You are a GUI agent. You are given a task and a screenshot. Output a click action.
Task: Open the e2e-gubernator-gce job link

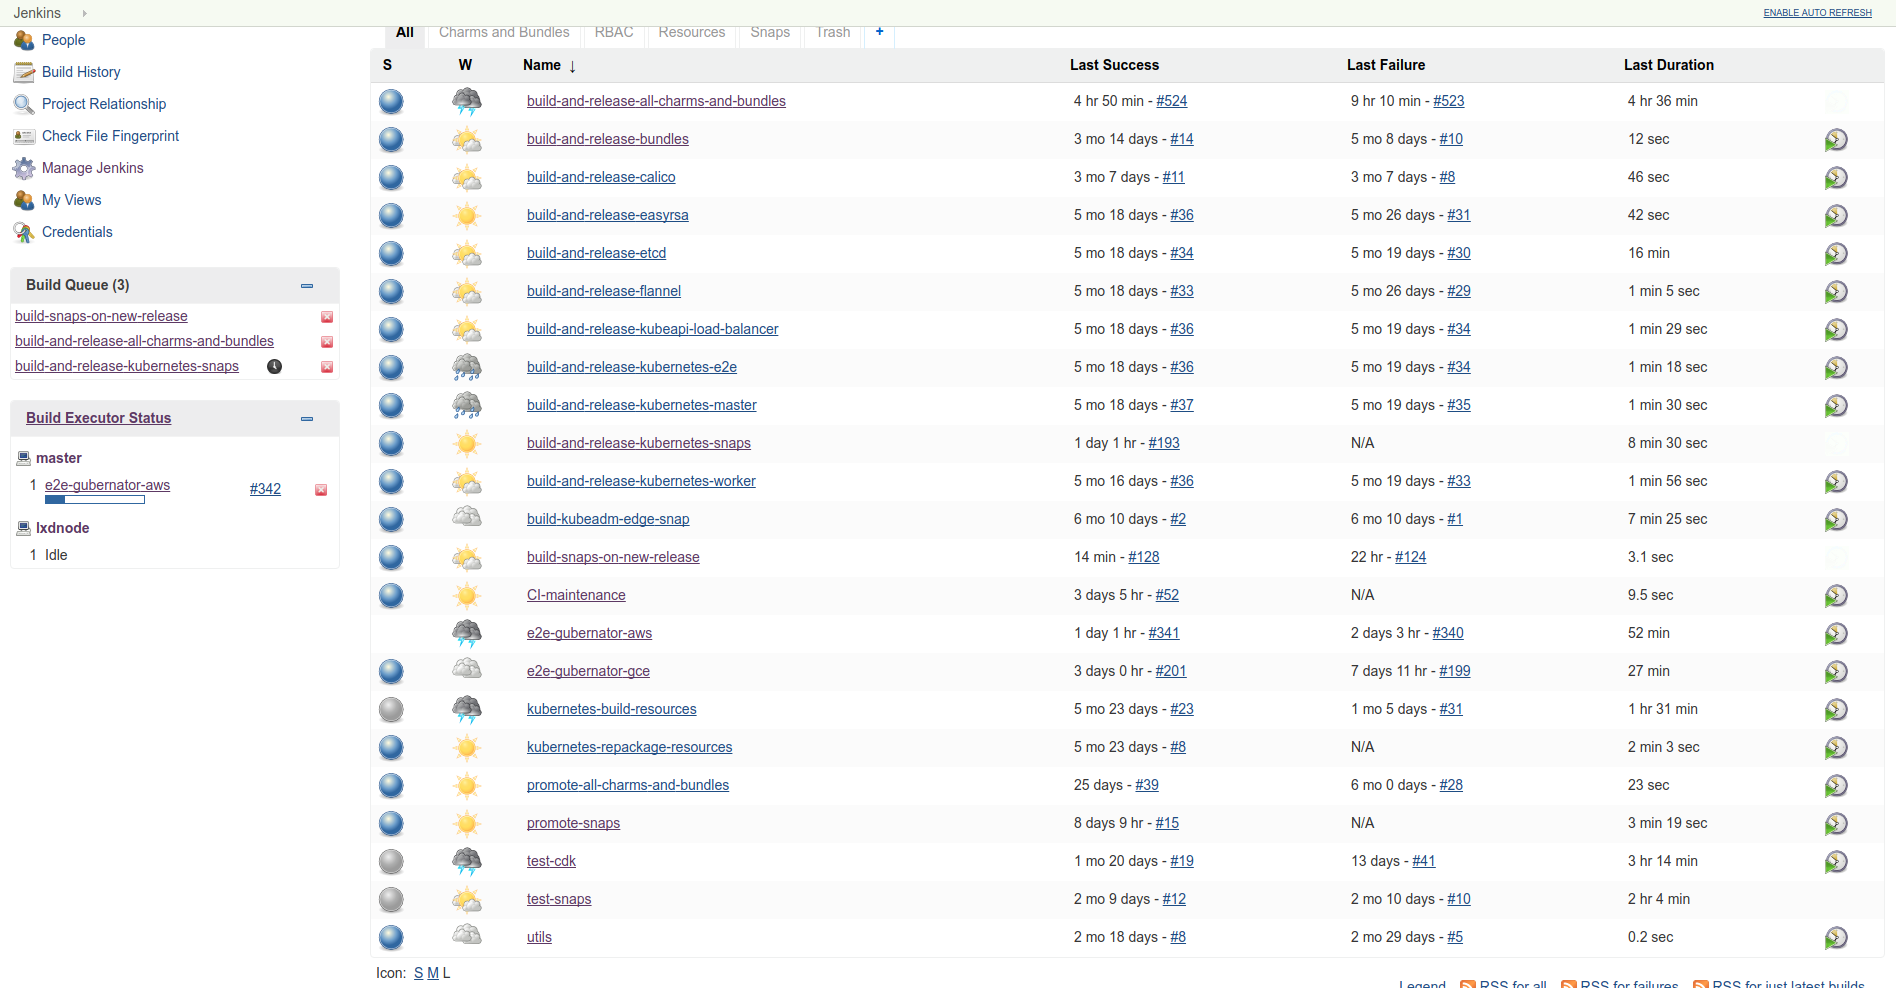(588, 671)
